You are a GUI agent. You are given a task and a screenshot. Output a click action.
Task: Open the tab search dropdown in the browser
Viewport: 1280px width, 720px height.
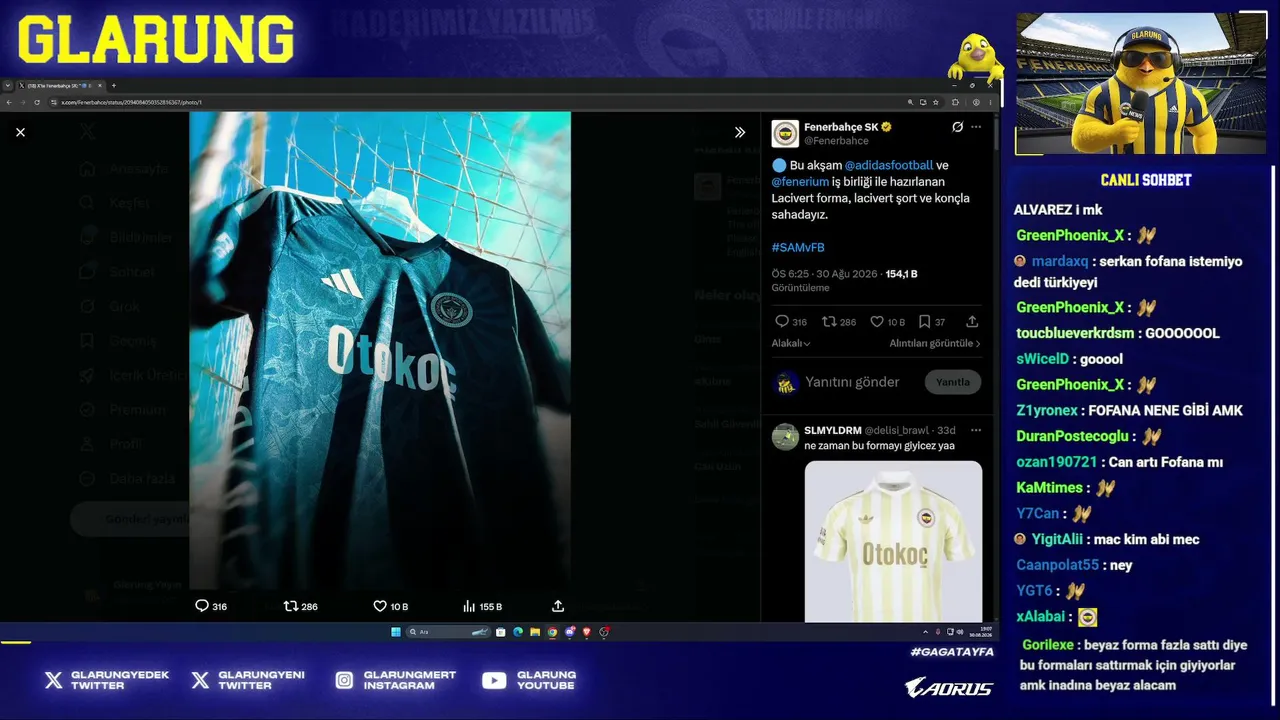(x=8, y=86)
